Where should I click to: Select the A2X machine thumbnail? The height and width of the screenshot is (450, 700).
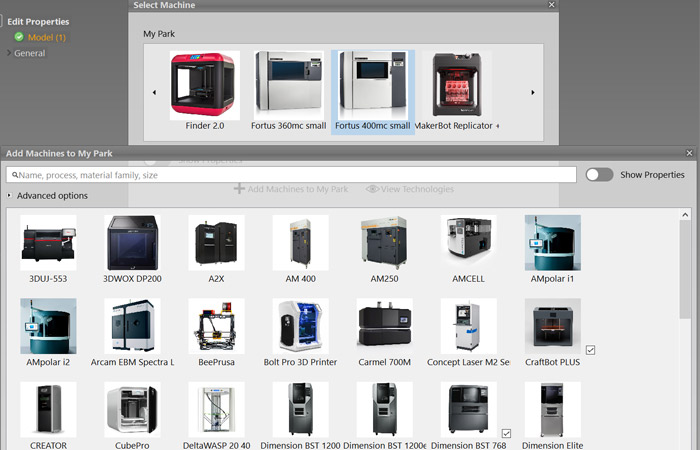pos(216,242)
